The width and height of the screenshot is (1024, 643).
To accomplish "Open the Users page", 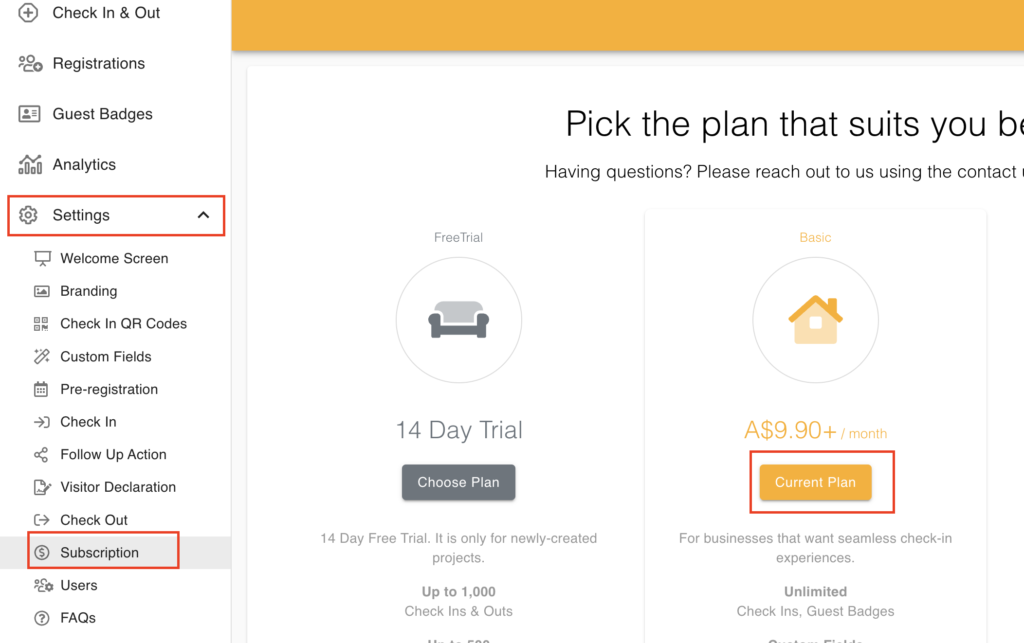I will click(78, 585).
